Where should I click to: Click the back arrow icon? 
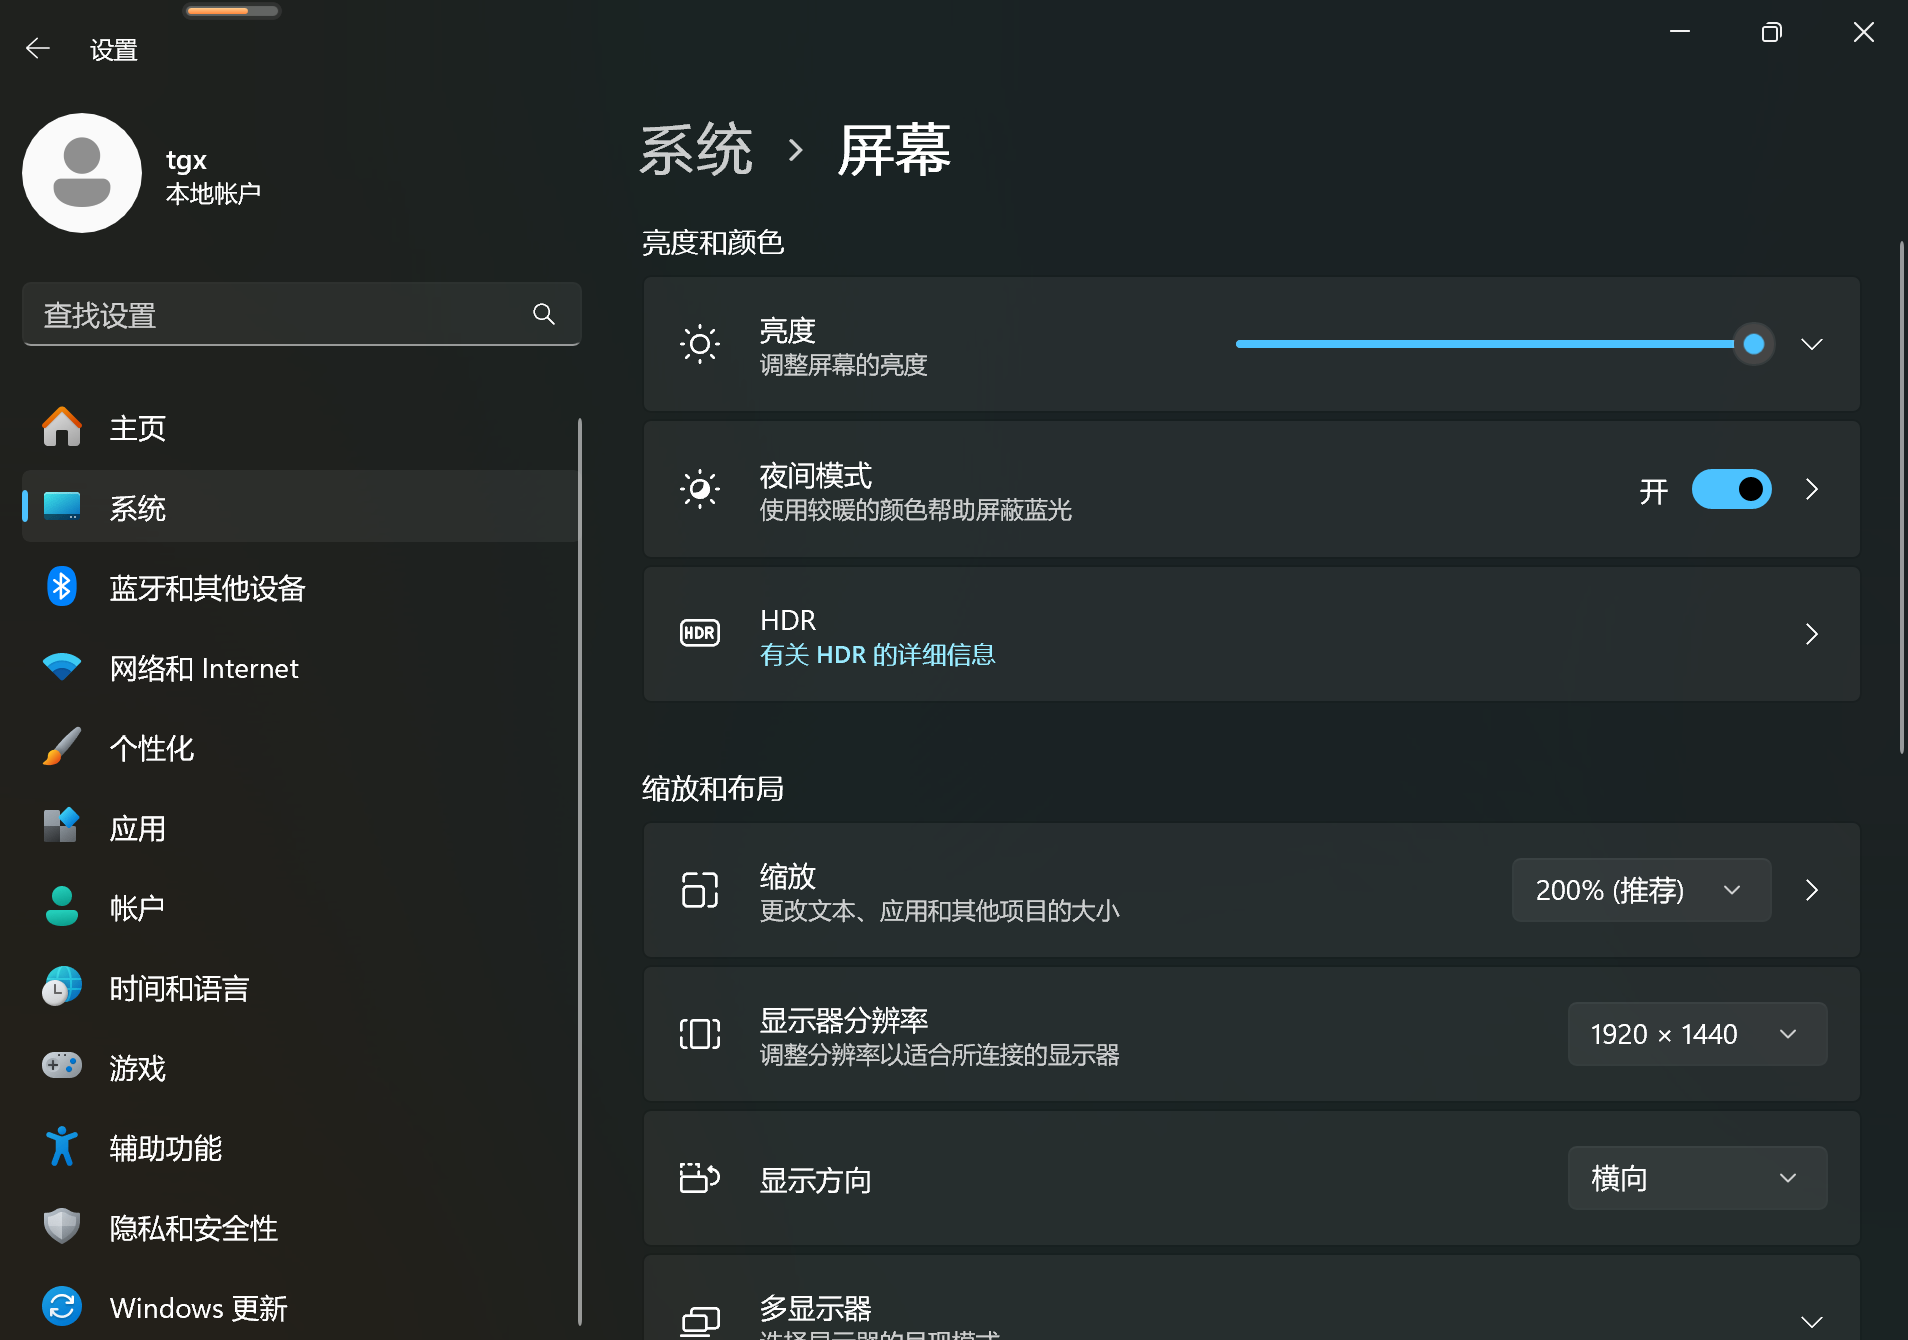(x=38, y=48)
